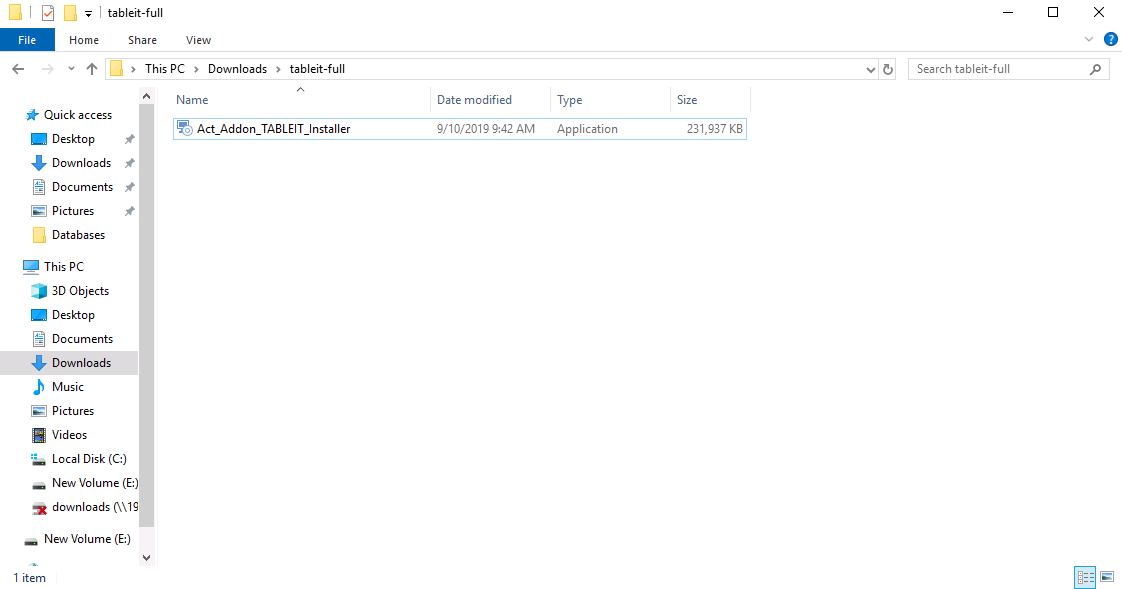
Task: Expand the ribbon with chevron arrow
Action: [1090, 40]
